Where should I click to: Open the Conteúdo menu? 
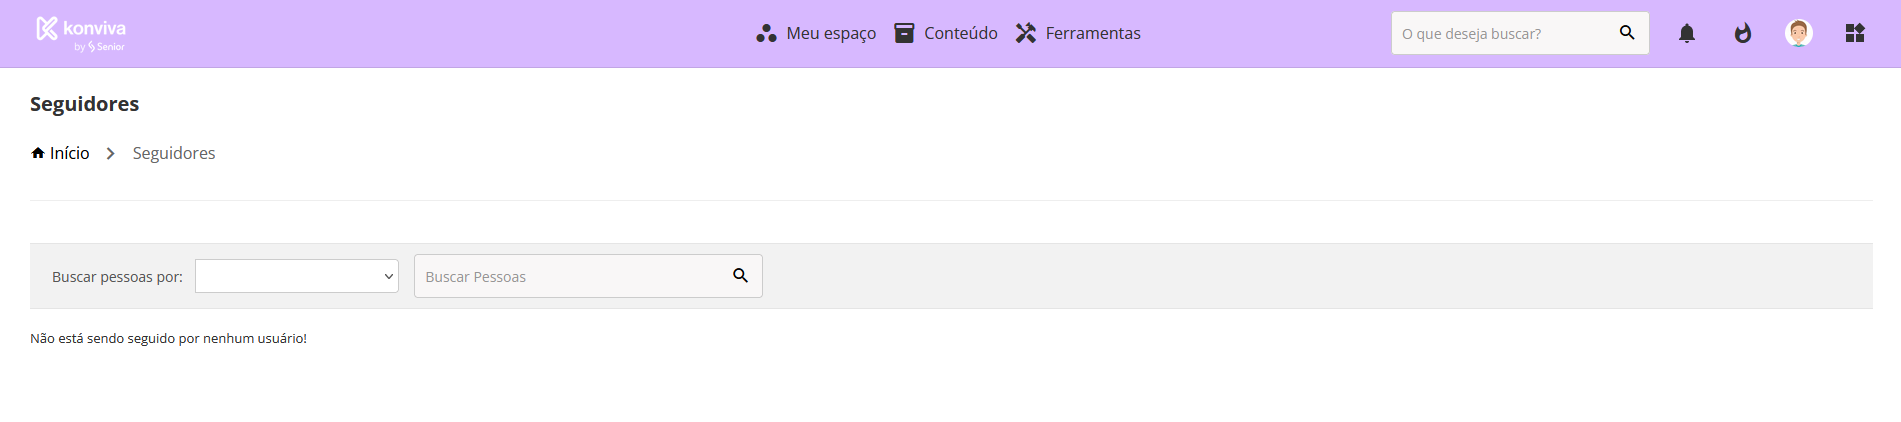(x=946, y=33)
